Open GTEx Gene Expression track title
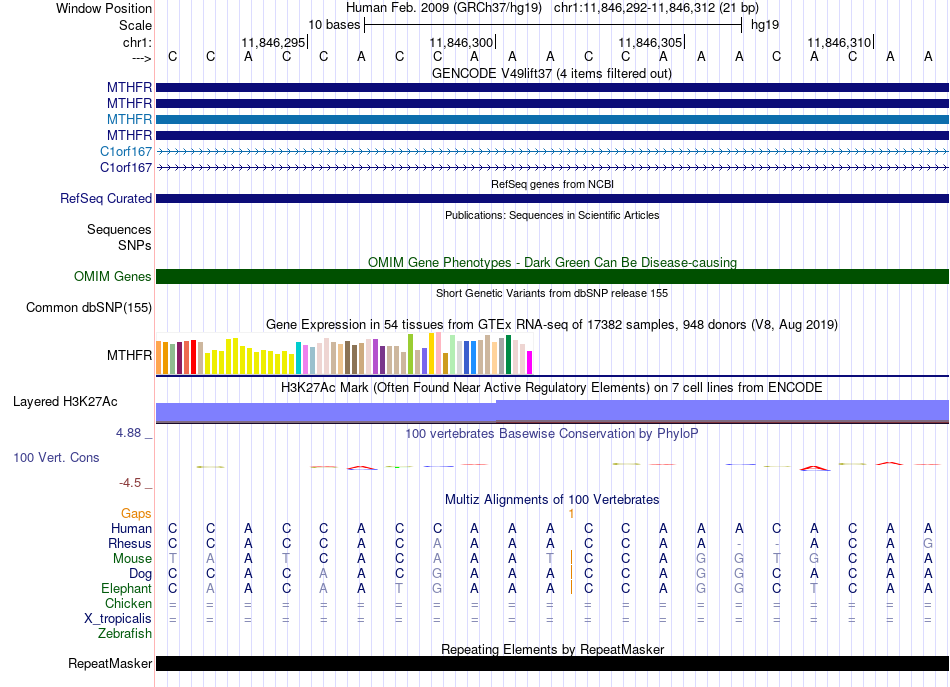Screen dimensions: 950x687 552,325
